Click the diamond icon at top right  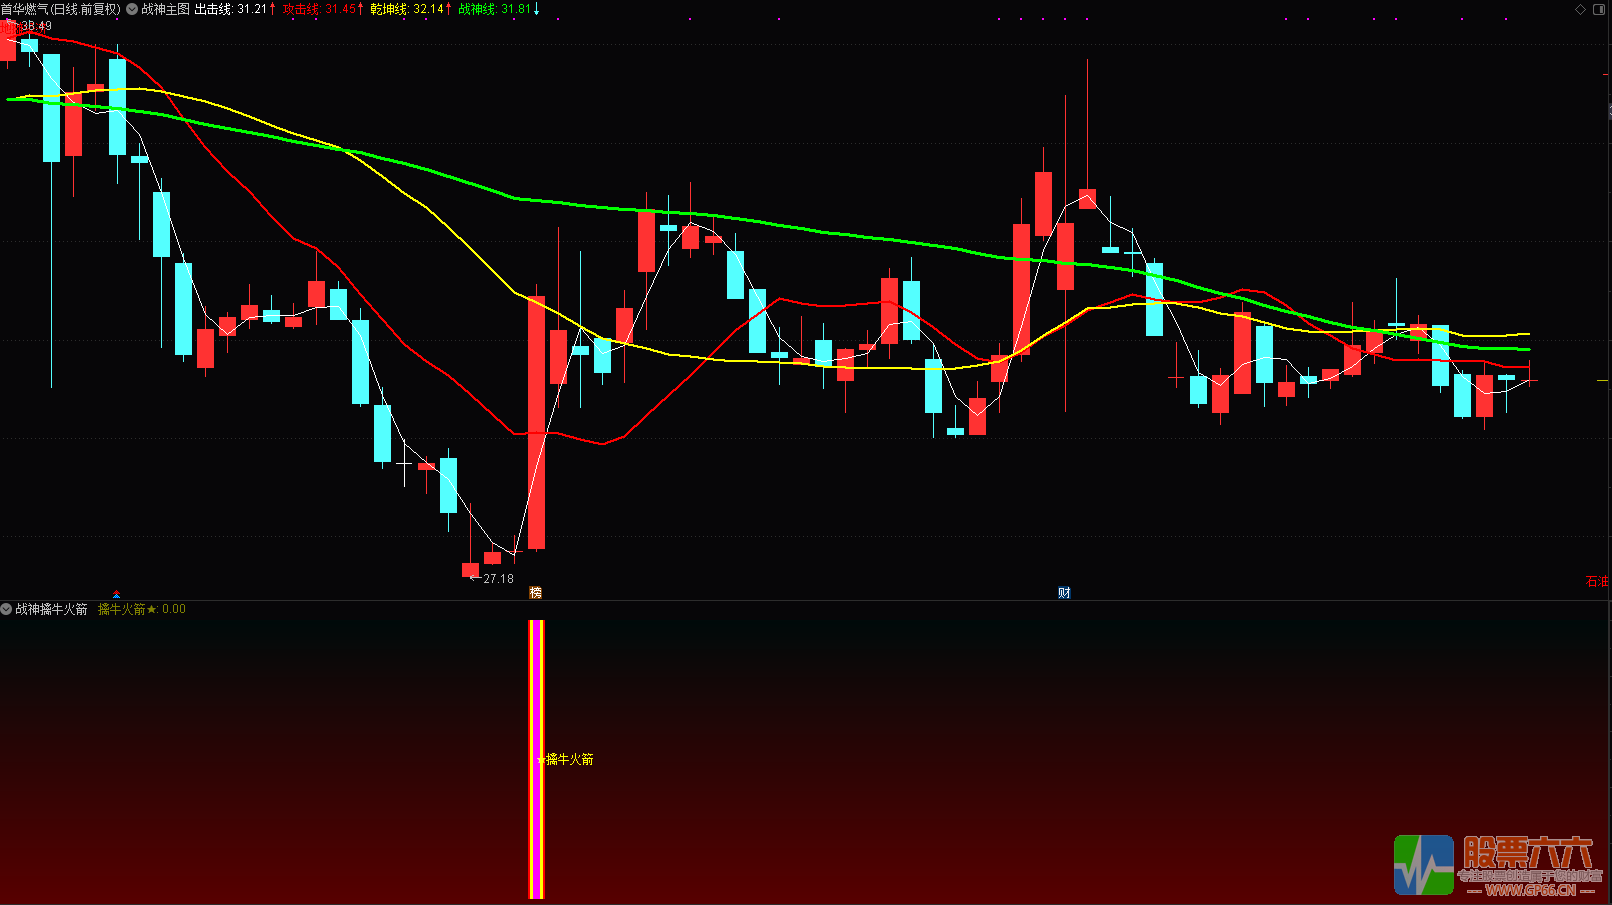click(x=1581, y=9)
